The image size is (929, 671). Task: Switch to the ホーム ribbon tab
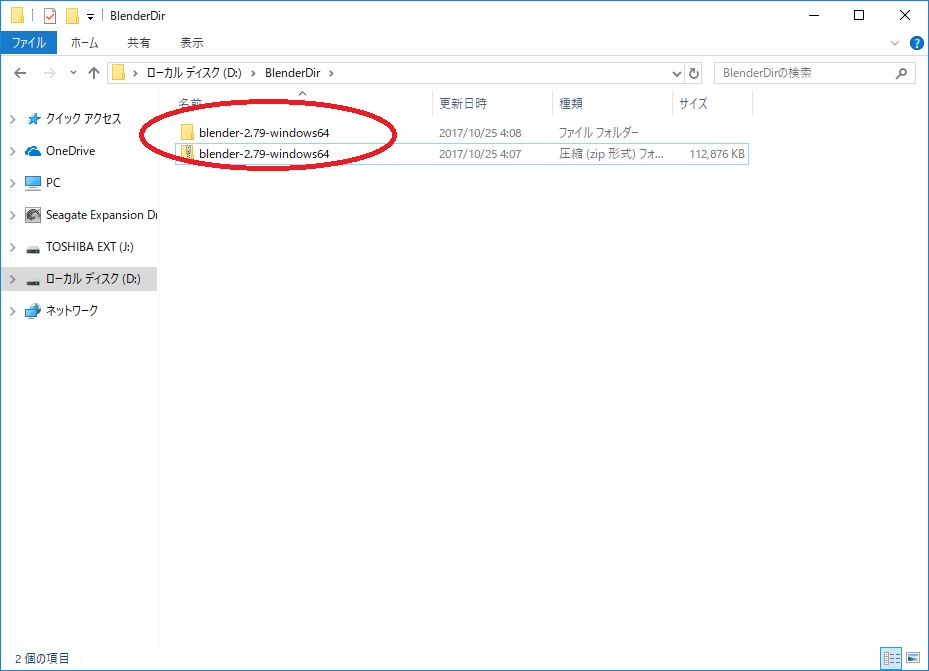coord(84,43)
